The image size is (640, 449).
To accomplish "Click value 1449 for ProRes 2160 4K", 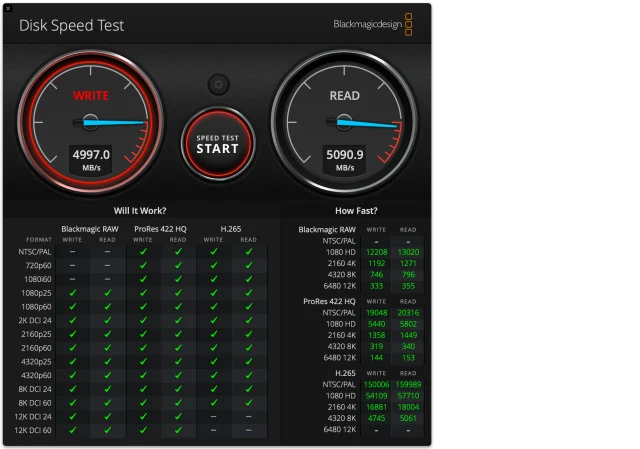I will (x=408, y=335).
